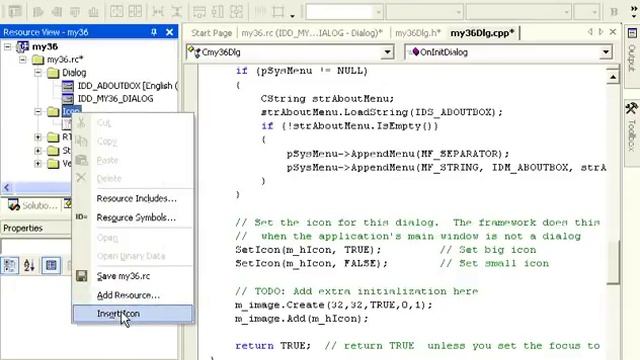
Task: Click Categorized view in Properties
Action: pos(10,266)
